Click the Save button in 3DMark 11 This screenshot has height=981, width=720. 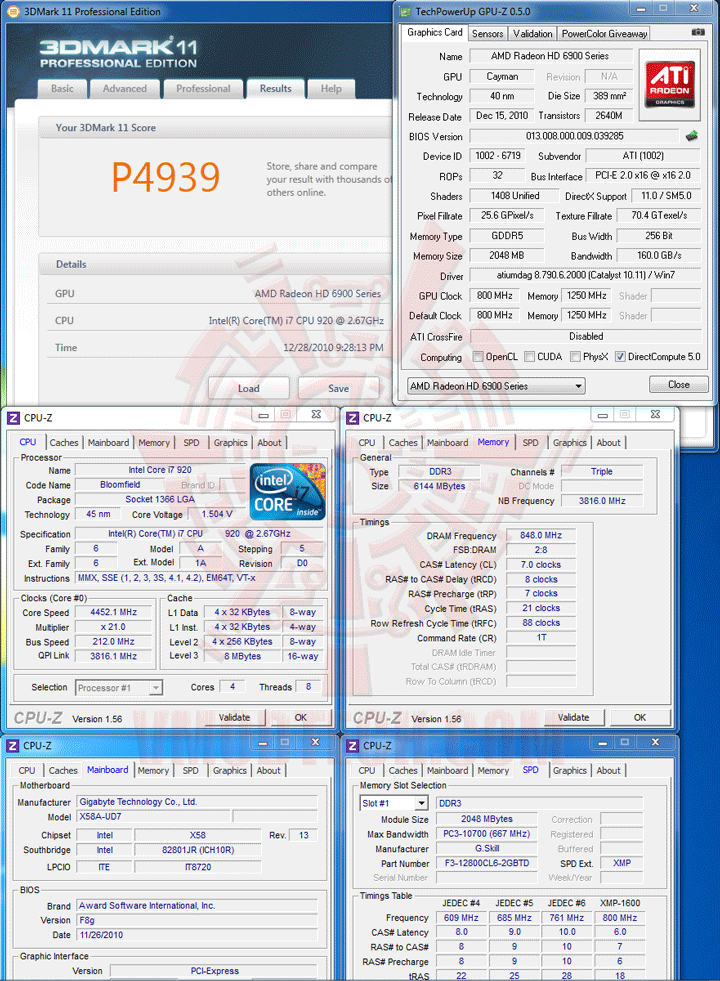(x=338, y=389)
